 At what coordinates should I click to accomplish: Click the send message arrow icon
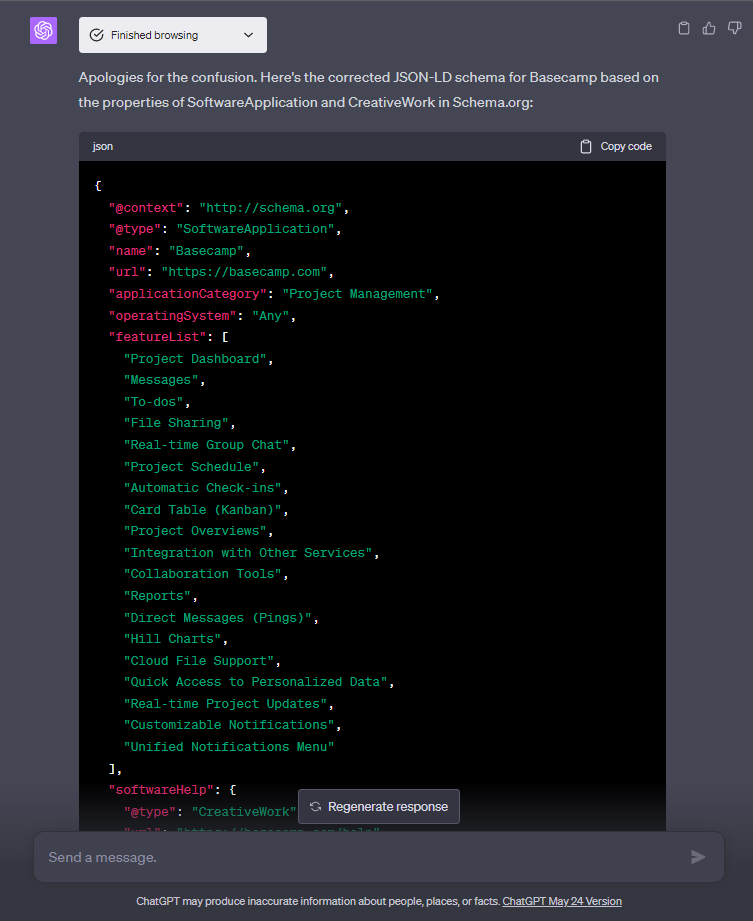click(698, 857)
